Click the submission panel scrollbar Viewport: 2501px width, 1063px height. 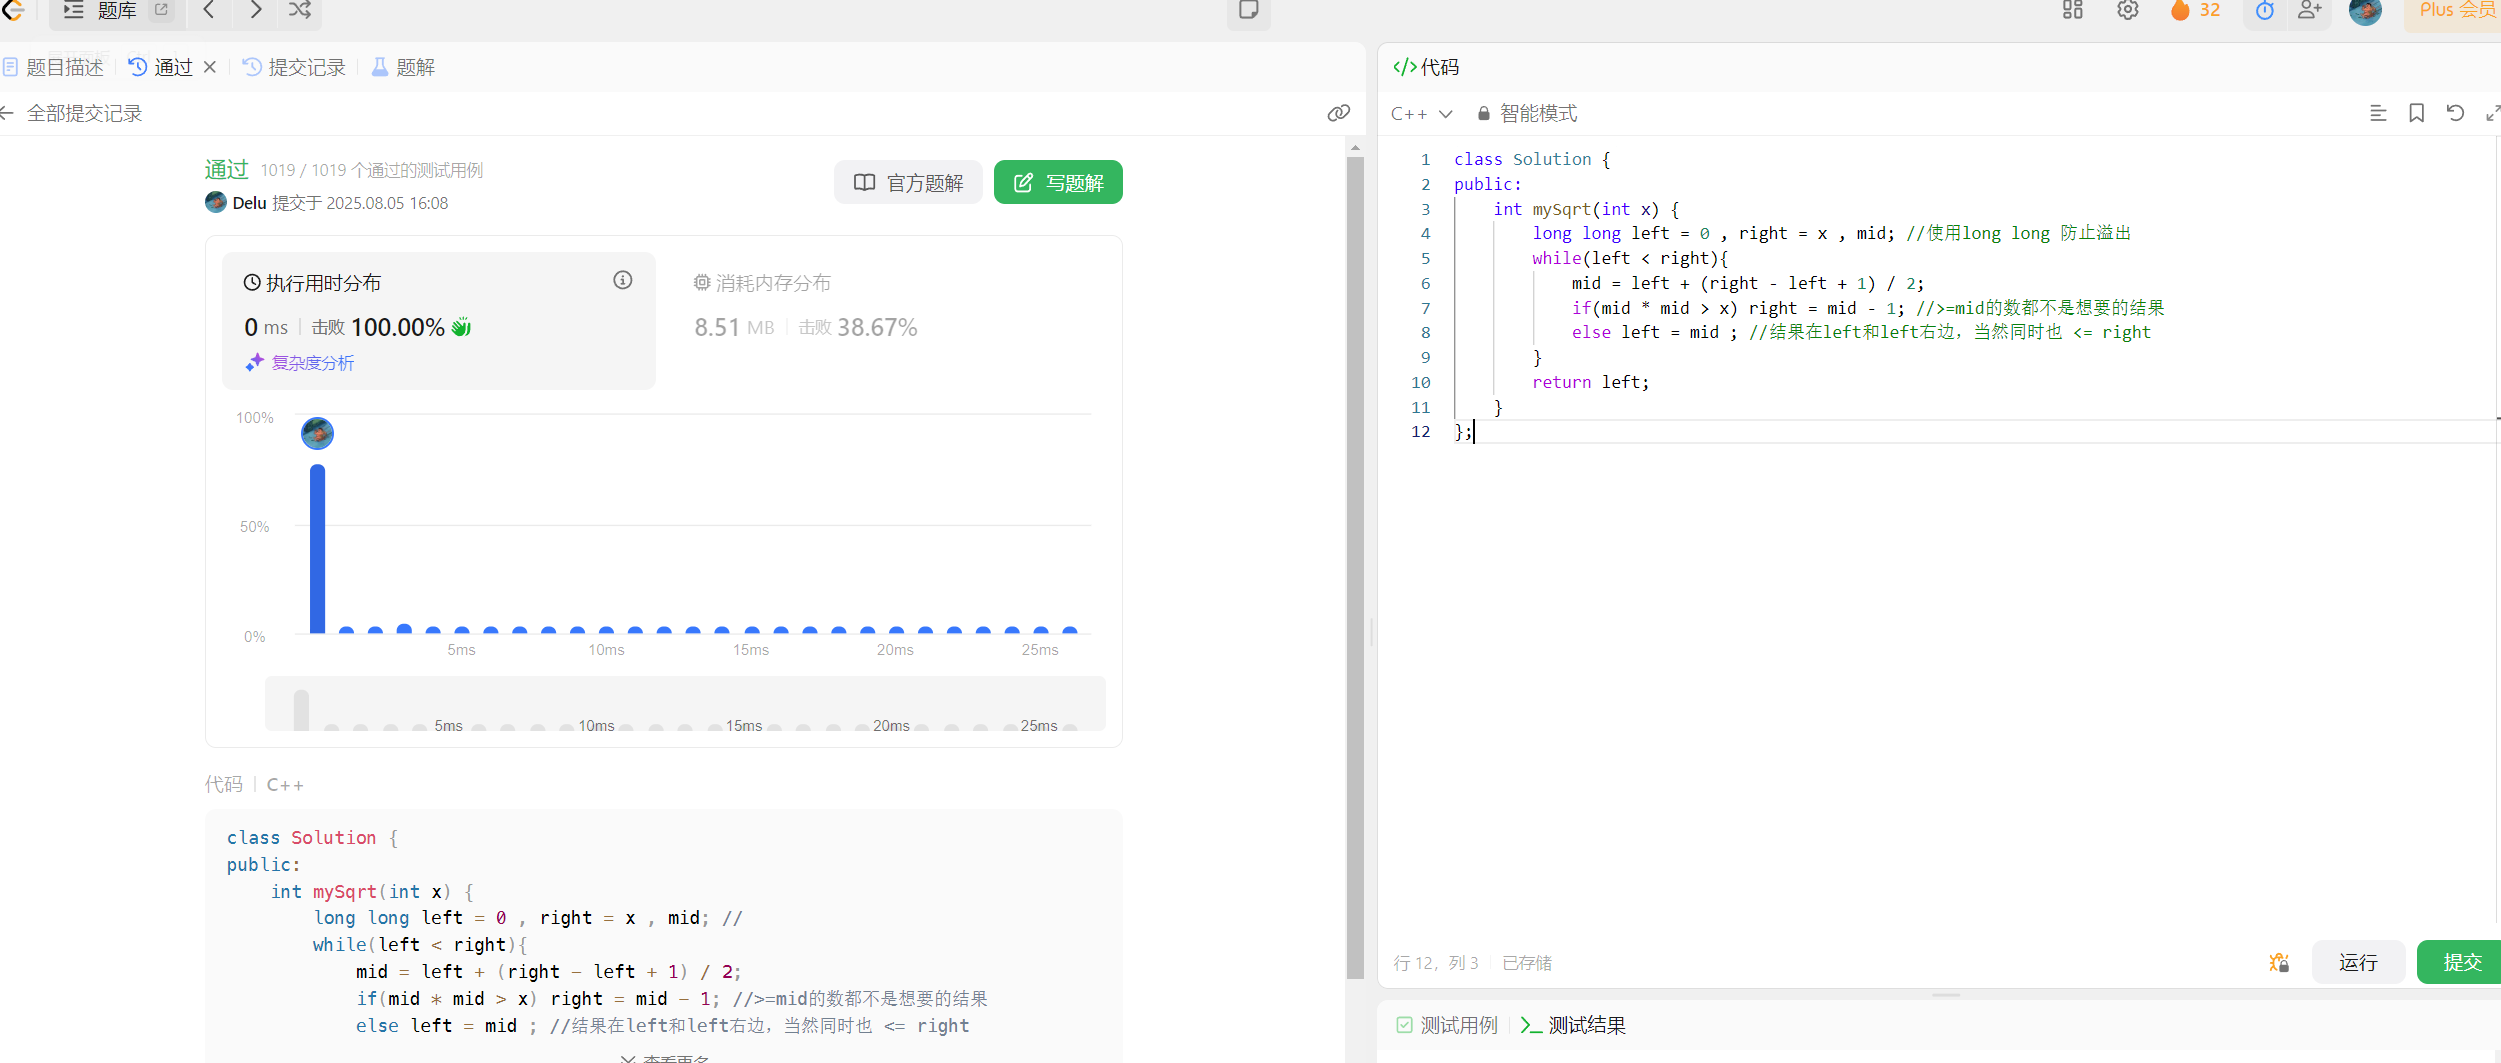pos(1355,567)
